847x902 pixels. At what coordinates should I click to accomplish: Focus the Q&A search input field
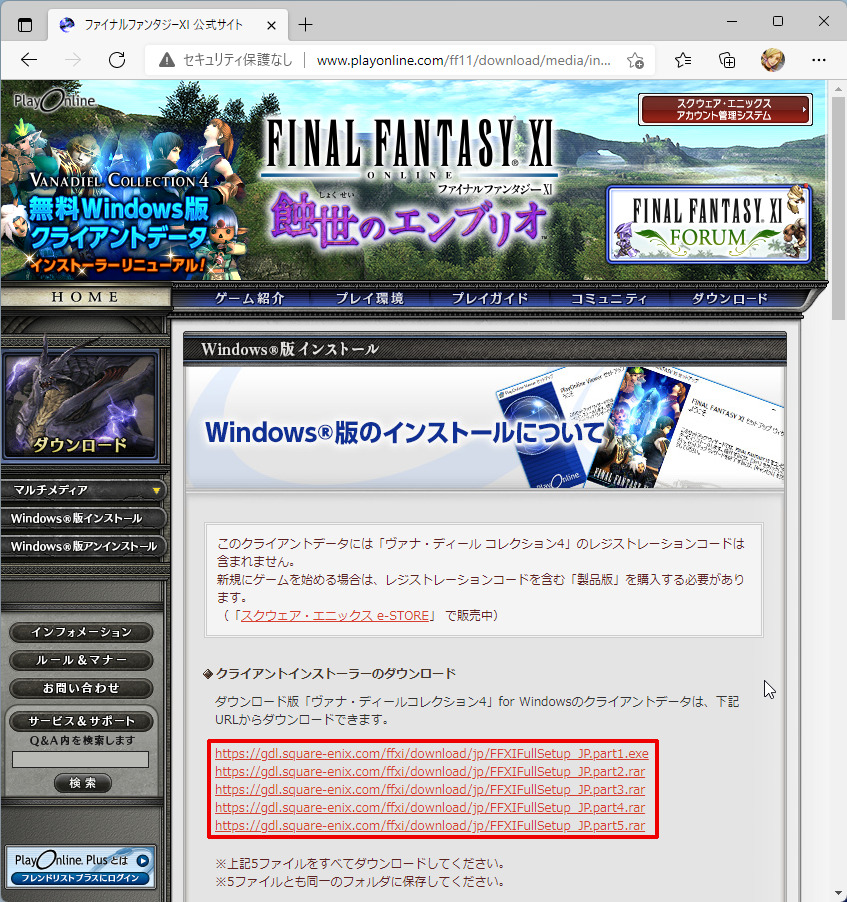pyautogui.click(x=81, y=759)
